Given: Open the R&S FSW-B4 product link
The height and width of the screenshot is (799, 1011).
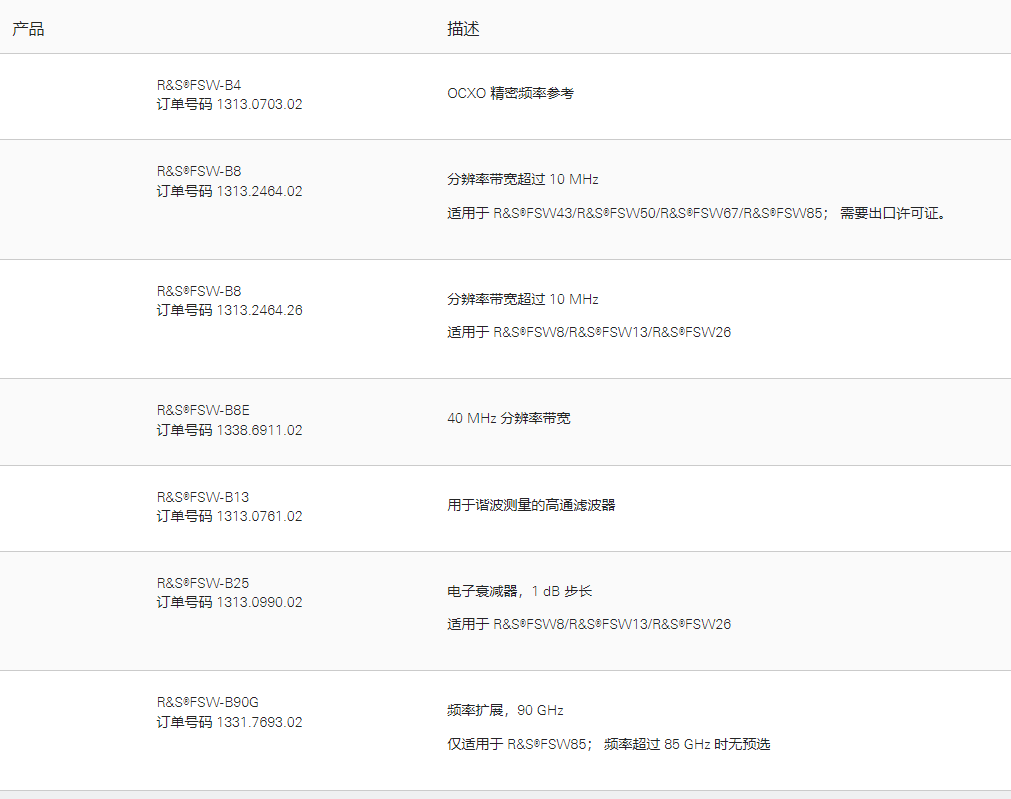Looking at the screenshot, I should click(x=199, y=85).
